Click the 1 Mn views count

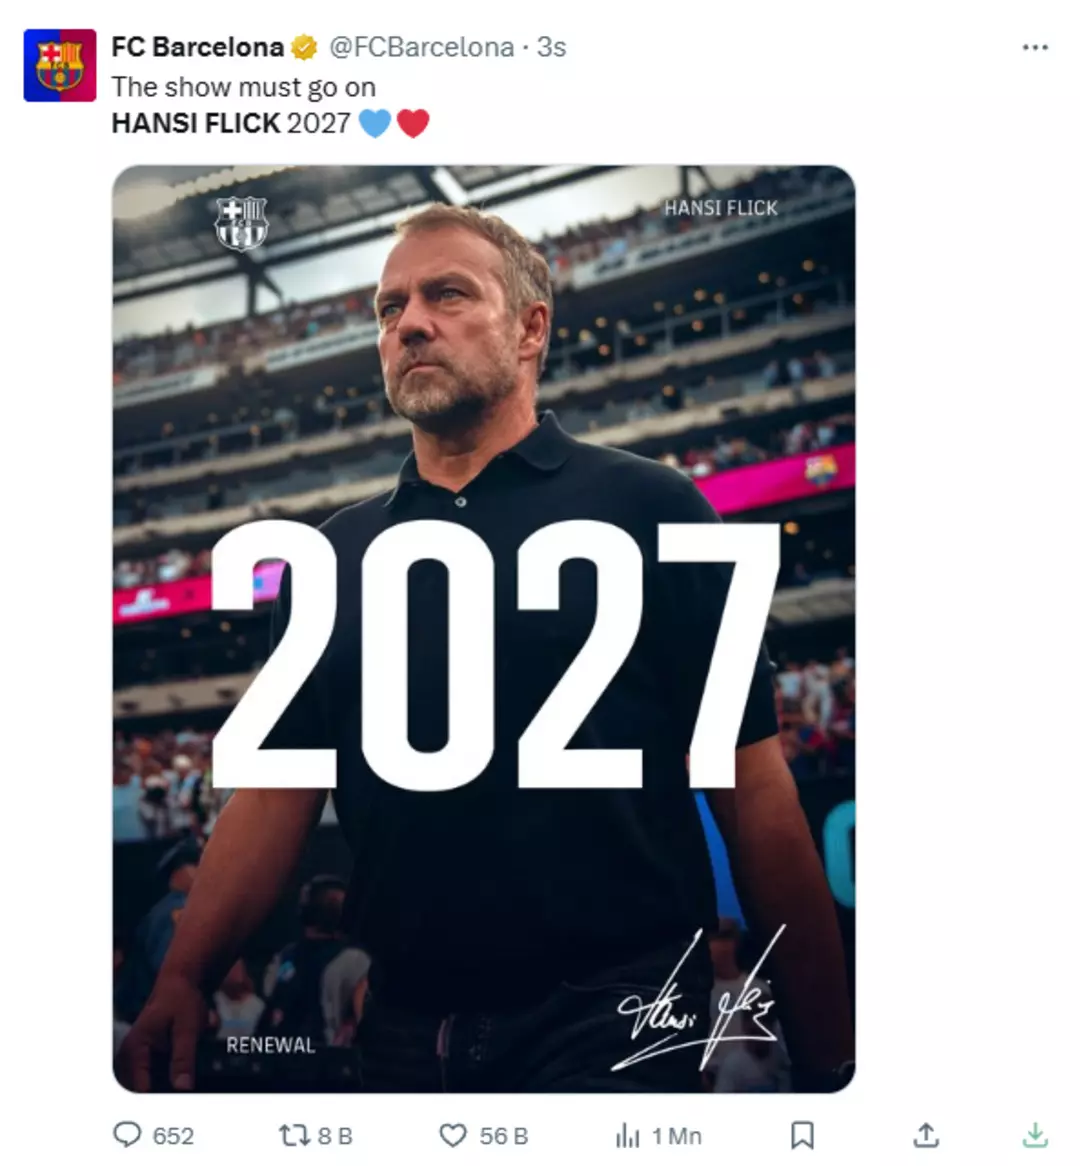(x=677, y=1136)
